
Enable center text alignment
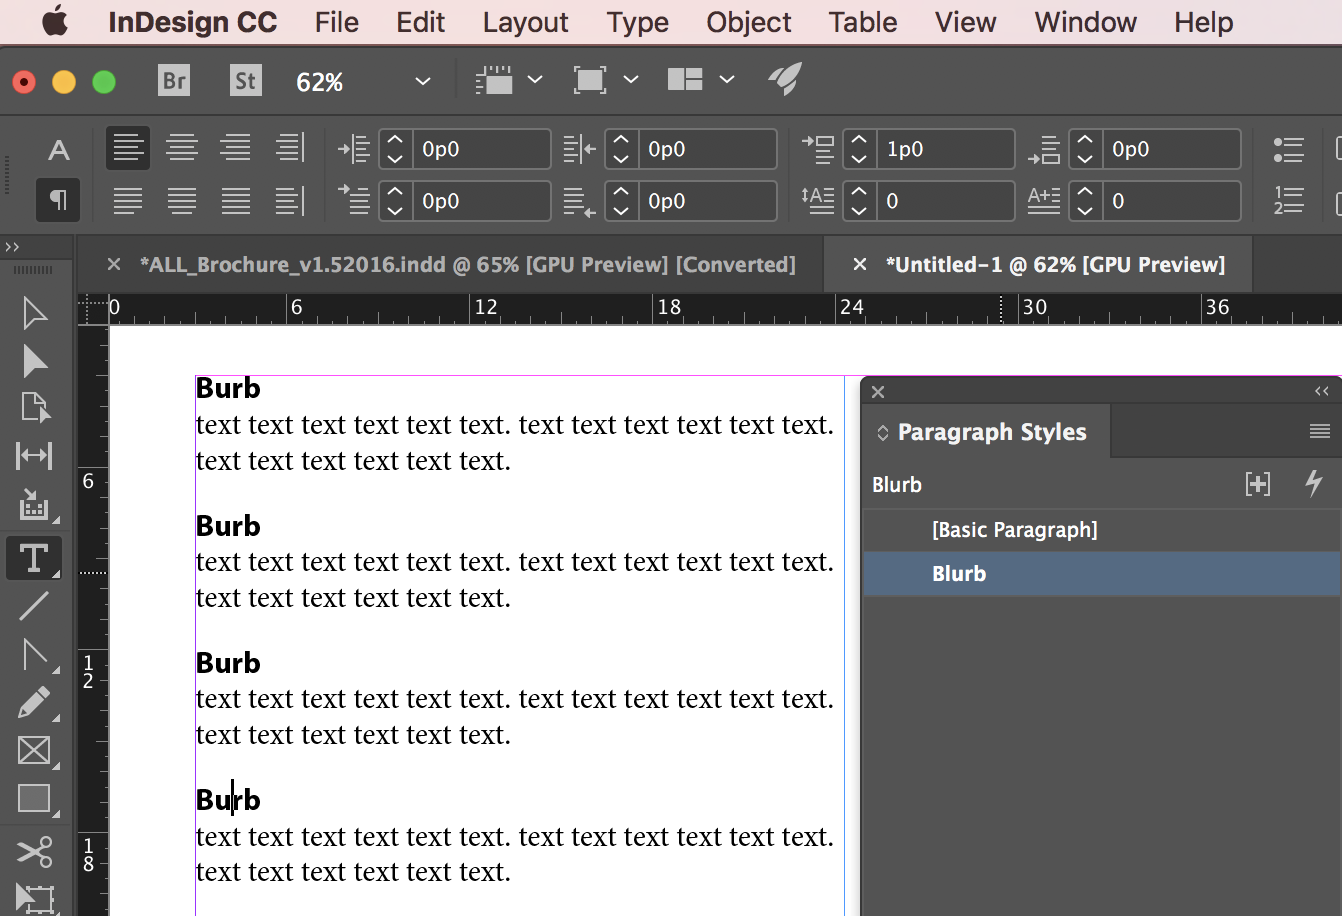point(182,149)
